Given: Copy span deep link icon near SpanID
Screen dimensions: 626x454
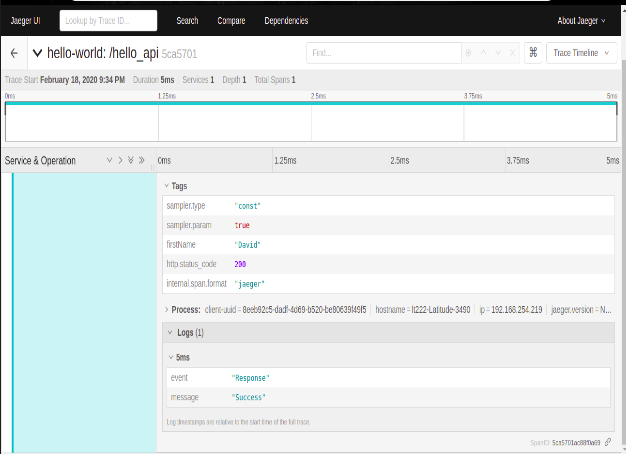Looking at the screenshot, I should pyautogui.click(x=608, y=442).
